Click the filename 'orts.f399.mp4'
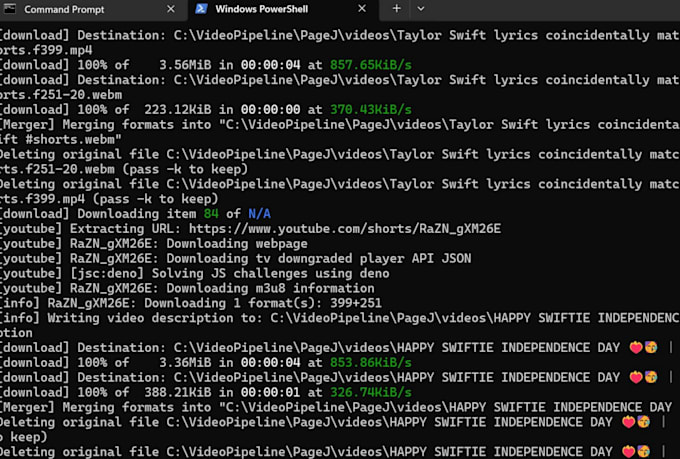Image resolution: width=680 pixels, height=459 pixels. click(46, 50)
